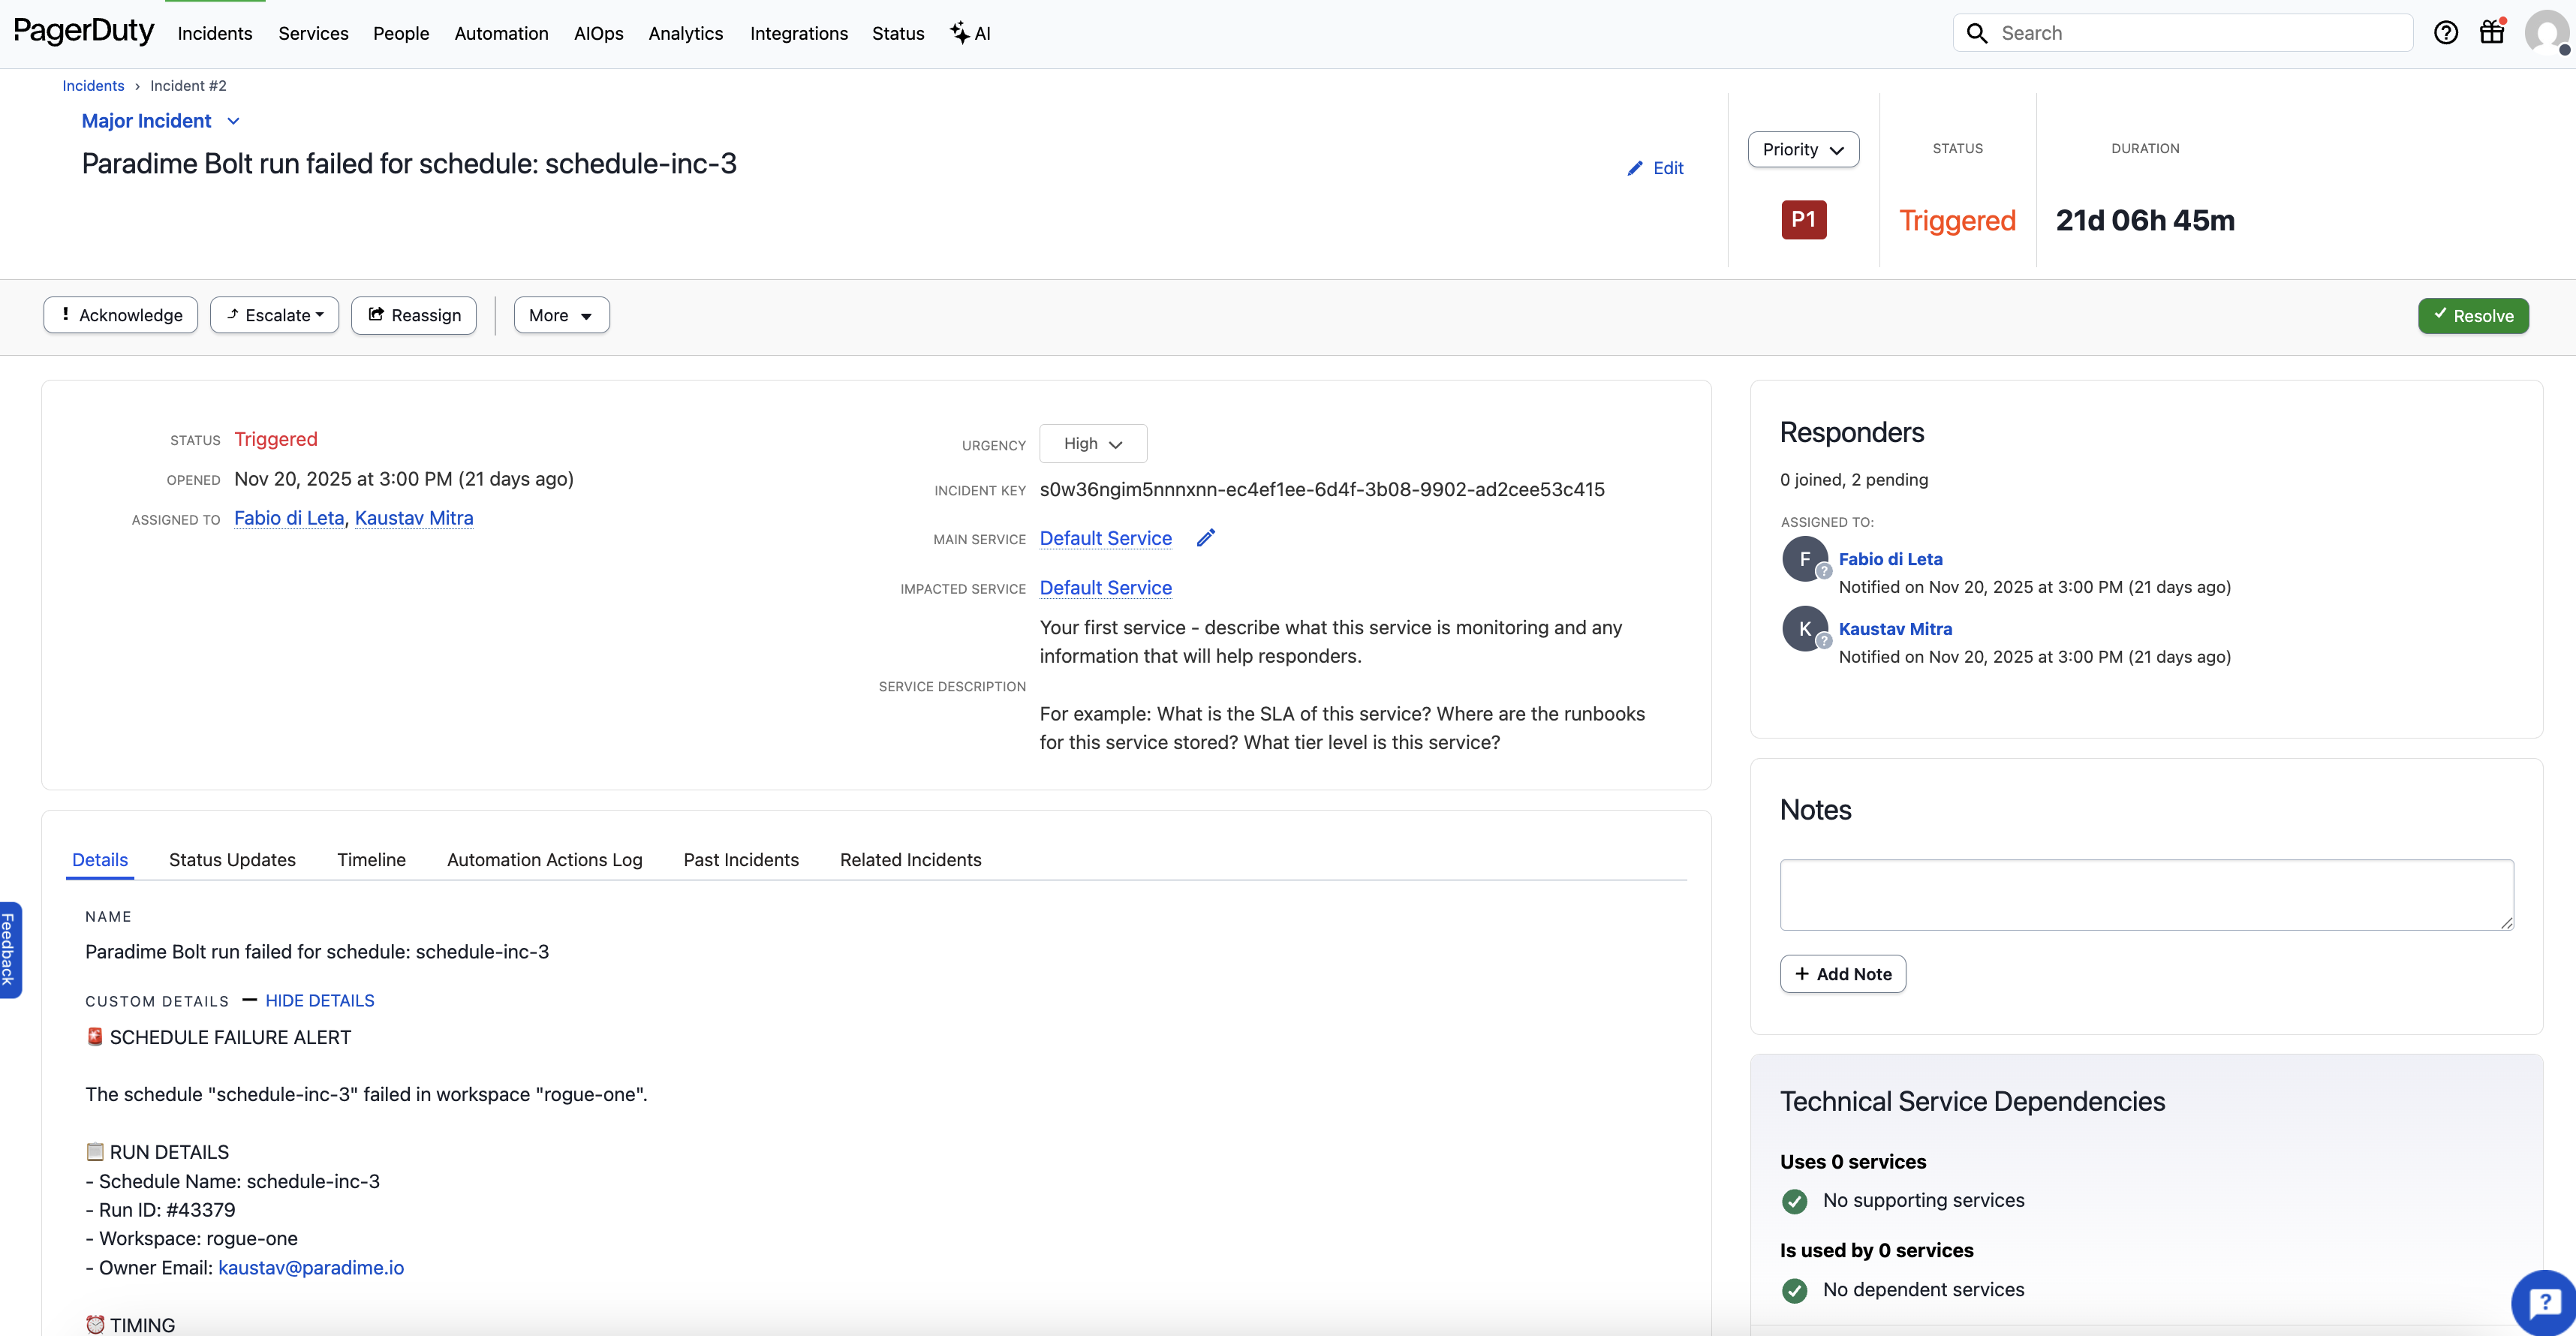Open the Escalate dropdown button
Image resolution: width=2576 pixels, height=1336 pixels.
pyautogui.click(x=274, y=315)
